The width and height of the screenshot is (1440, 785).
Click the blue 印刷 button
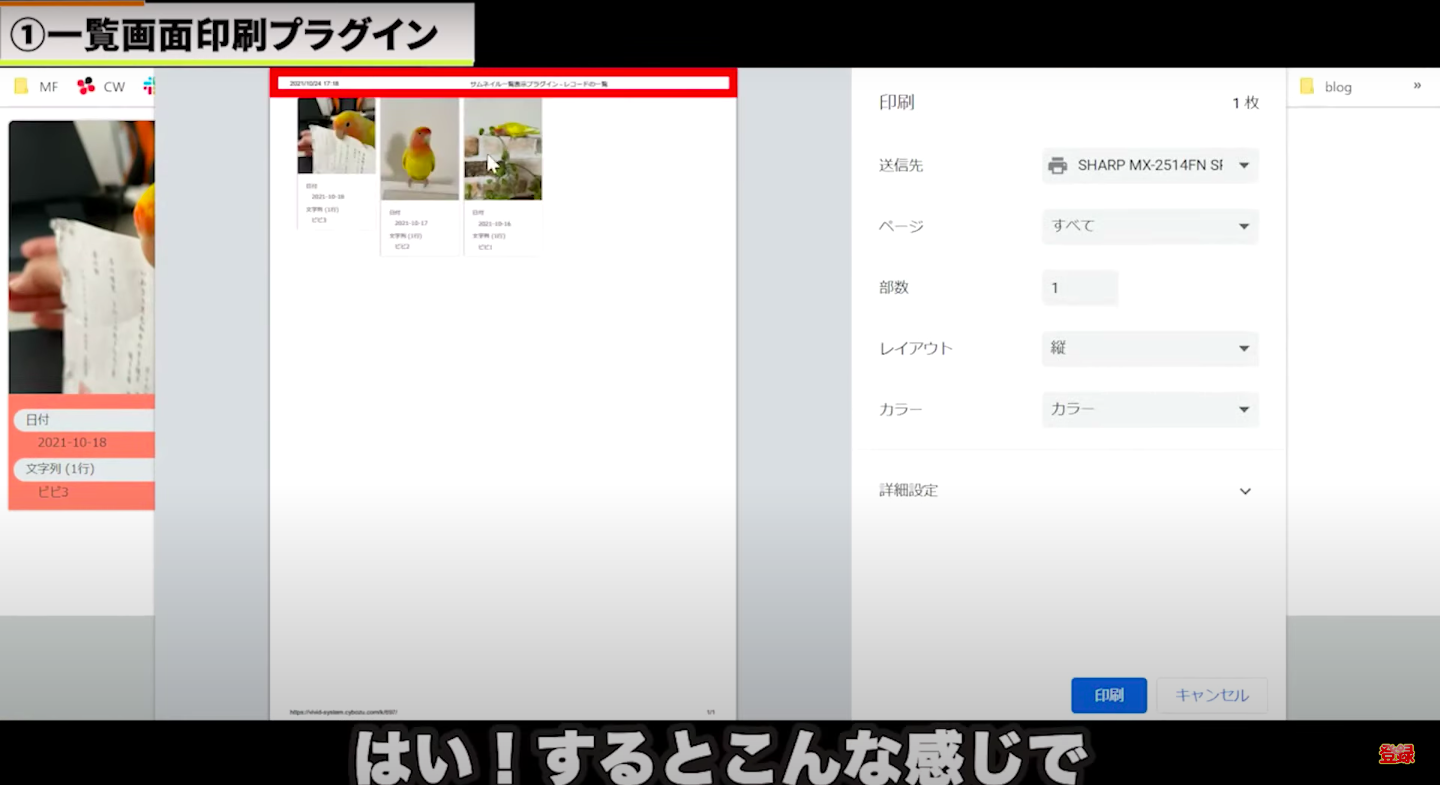click(x=1108, y=696)
